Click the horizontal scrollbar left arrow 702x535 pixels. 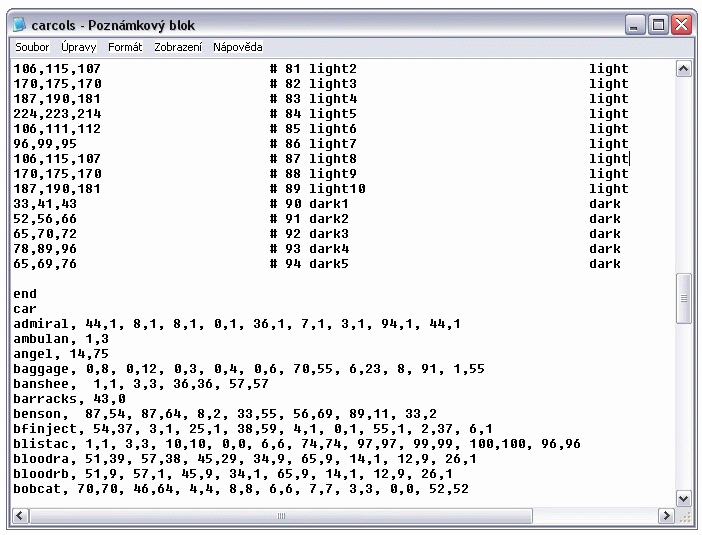pyautogui.click(x=19, y=516)
